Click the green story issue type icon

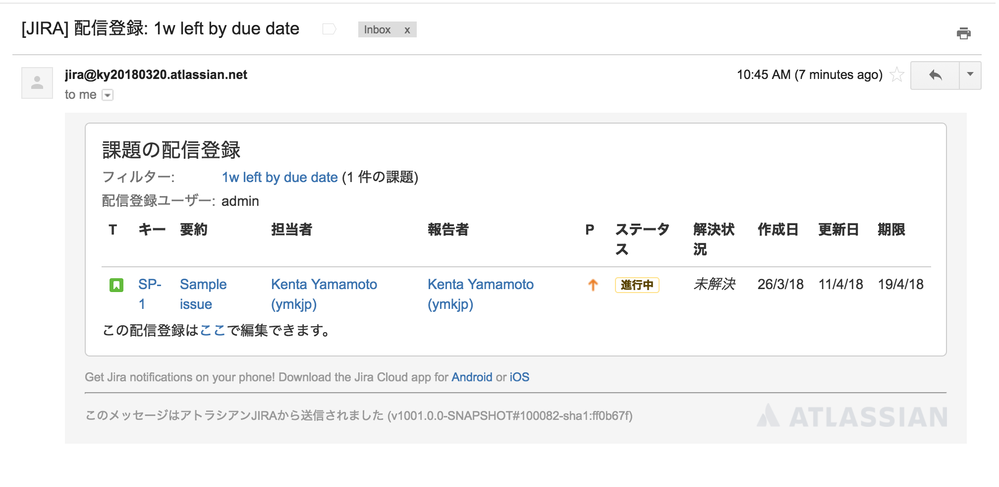tap(116, 286)
